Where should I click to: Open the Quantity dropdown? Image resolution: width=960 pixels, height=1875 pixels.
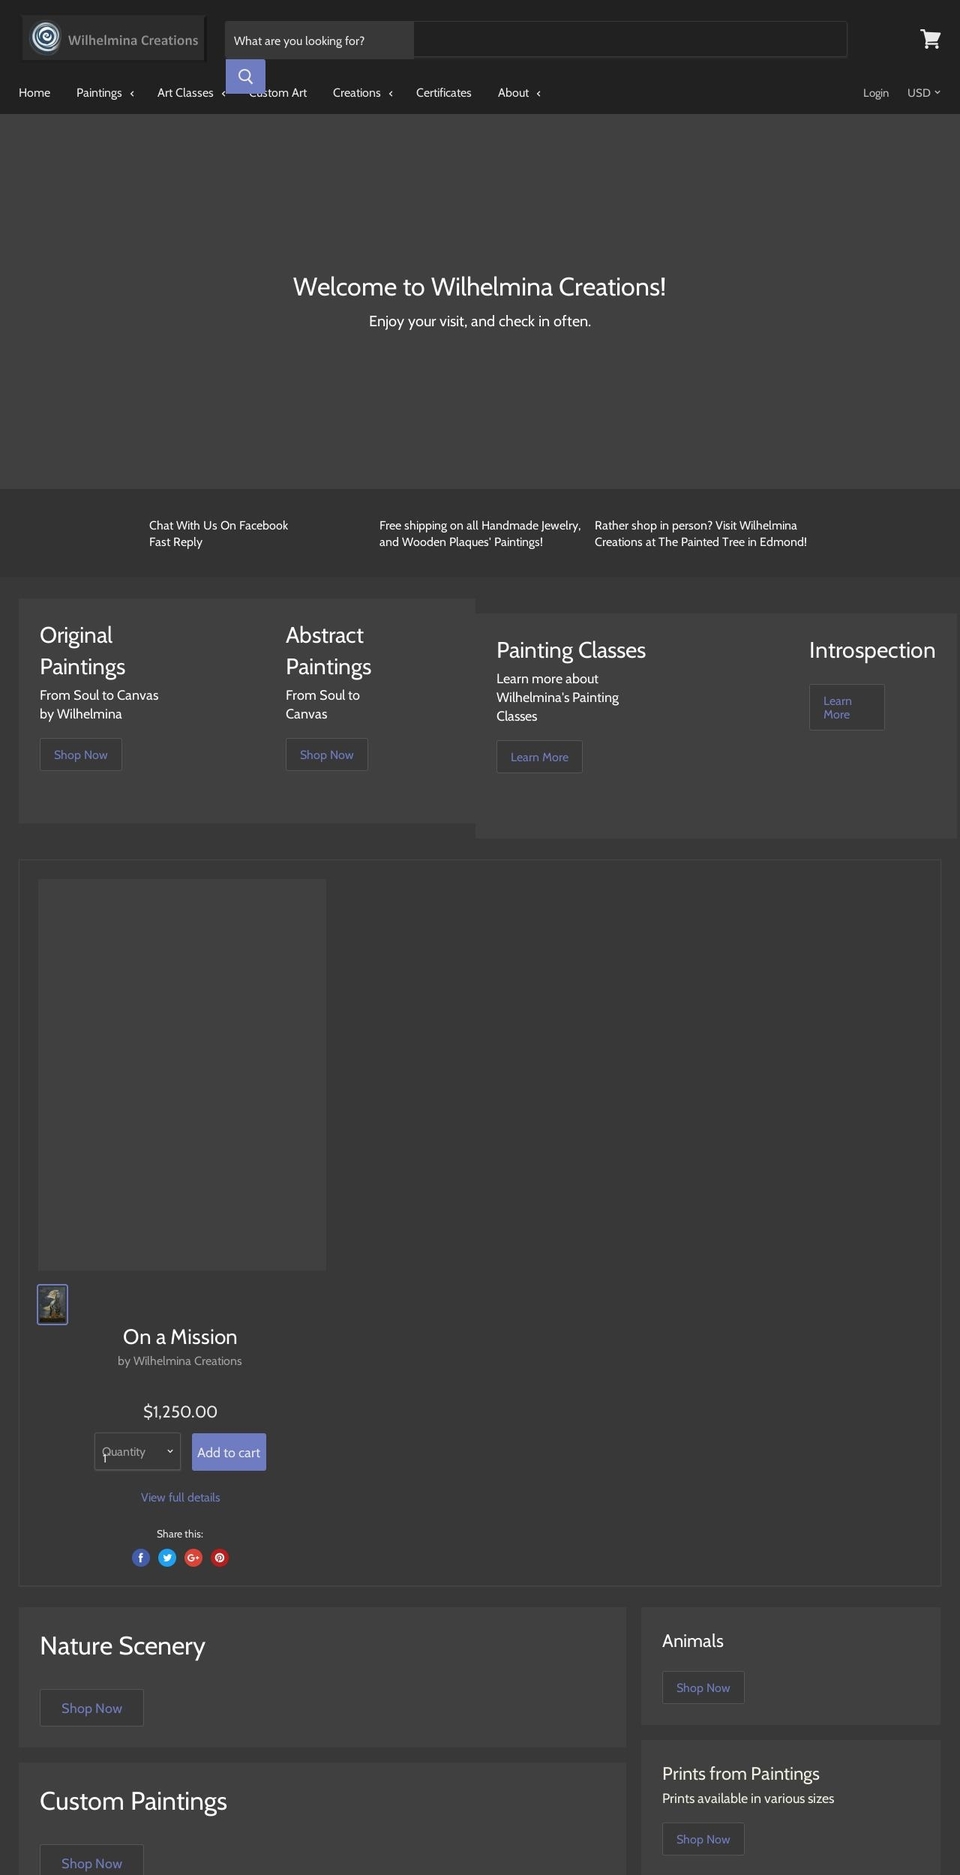(x=137, y=1452)
